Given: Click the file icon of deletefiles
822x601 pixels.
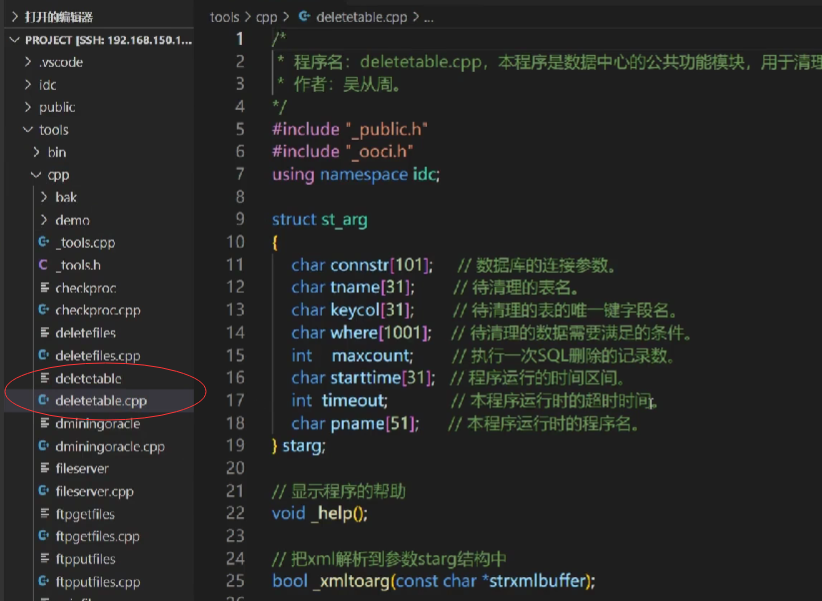Looking at the screenshot, I should tap(45, 332).
